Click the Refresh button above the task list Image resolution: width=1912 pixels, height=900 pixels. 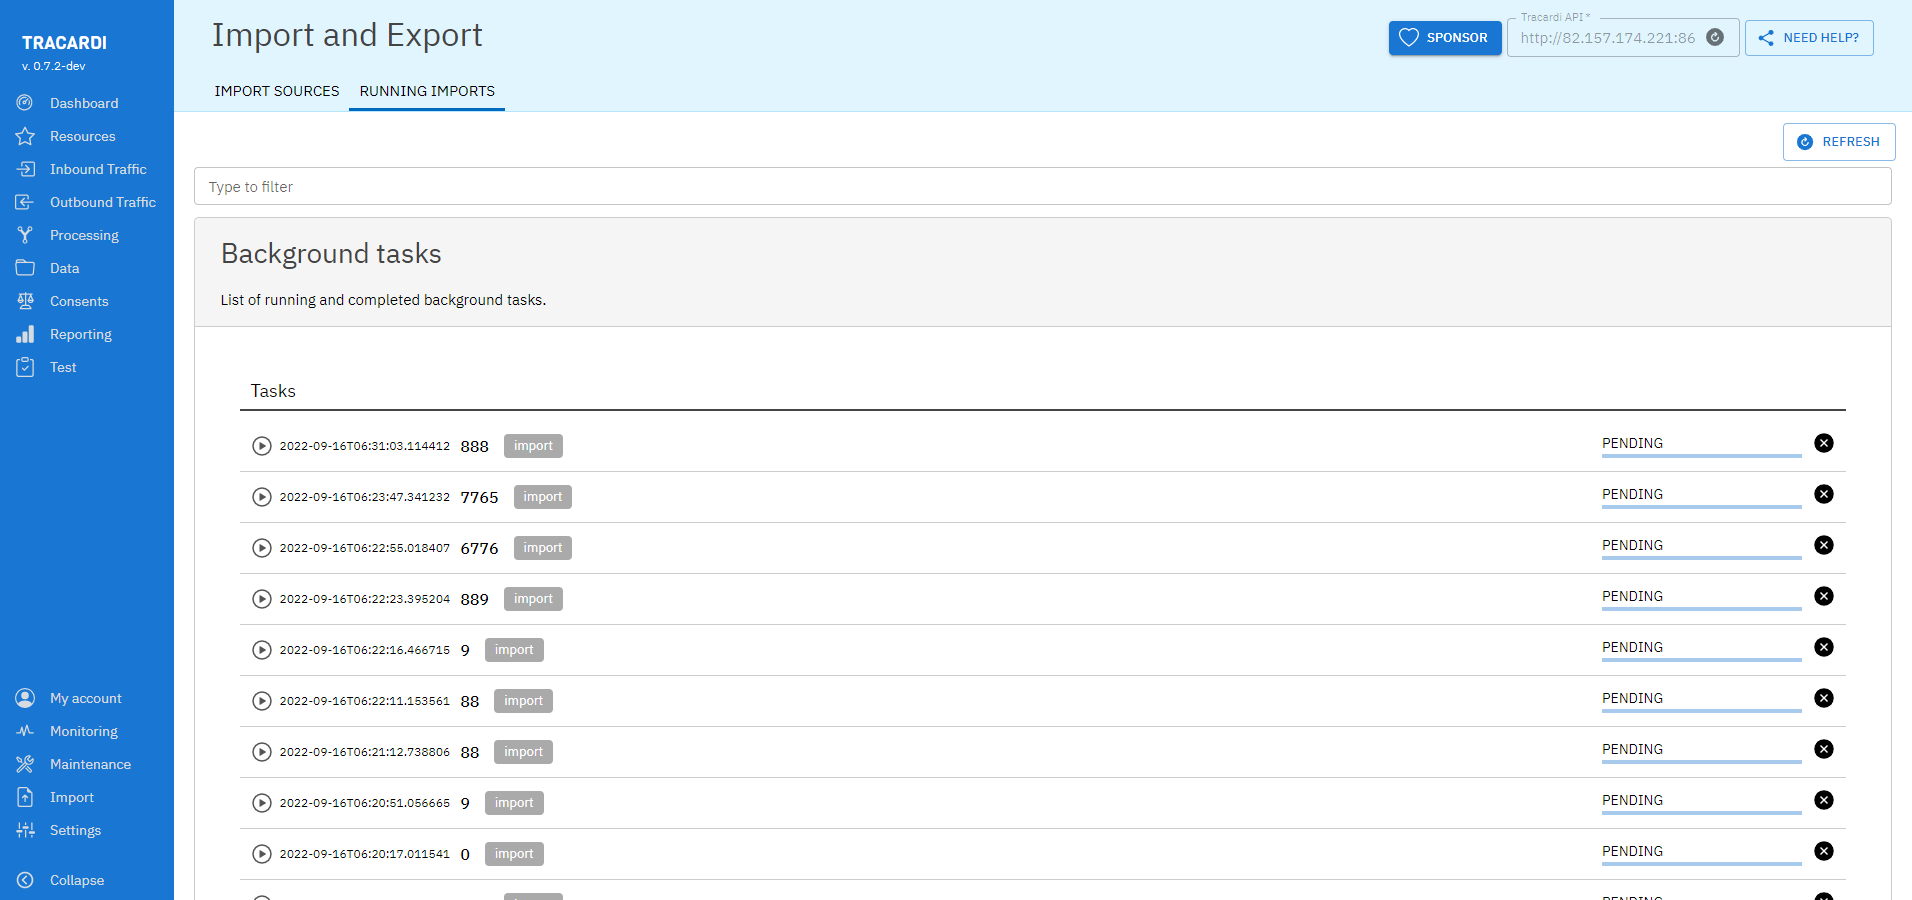[x=1838, y=141]
